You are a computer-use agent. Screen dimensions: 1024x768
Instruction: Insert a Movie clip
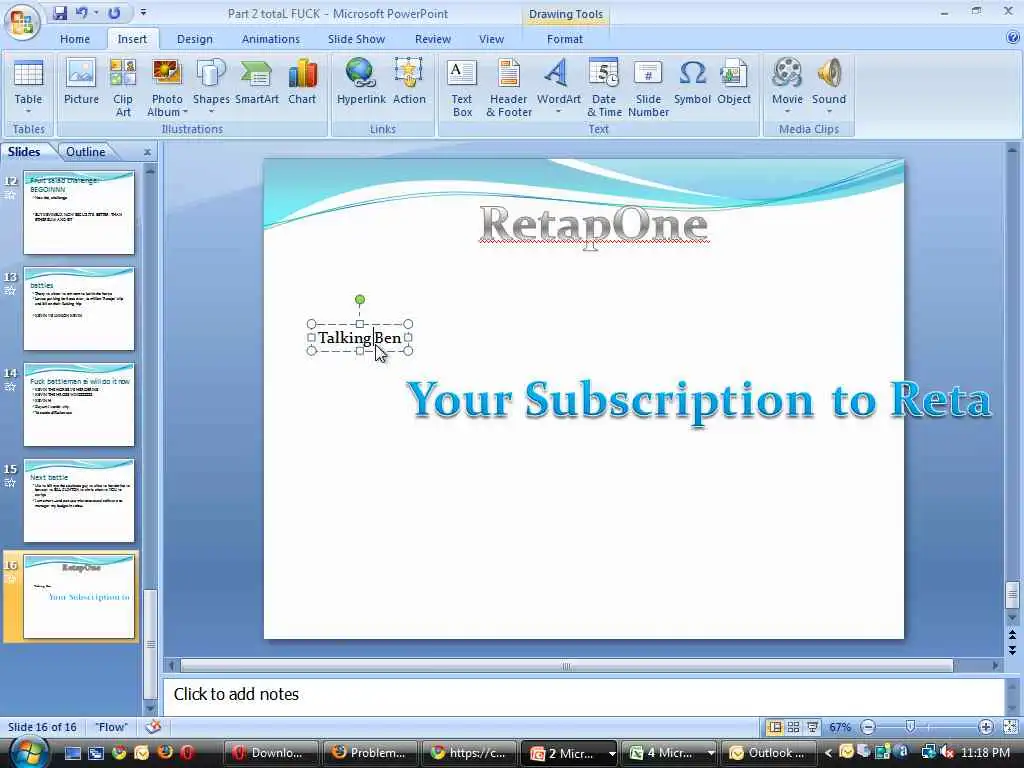[787, 86]
